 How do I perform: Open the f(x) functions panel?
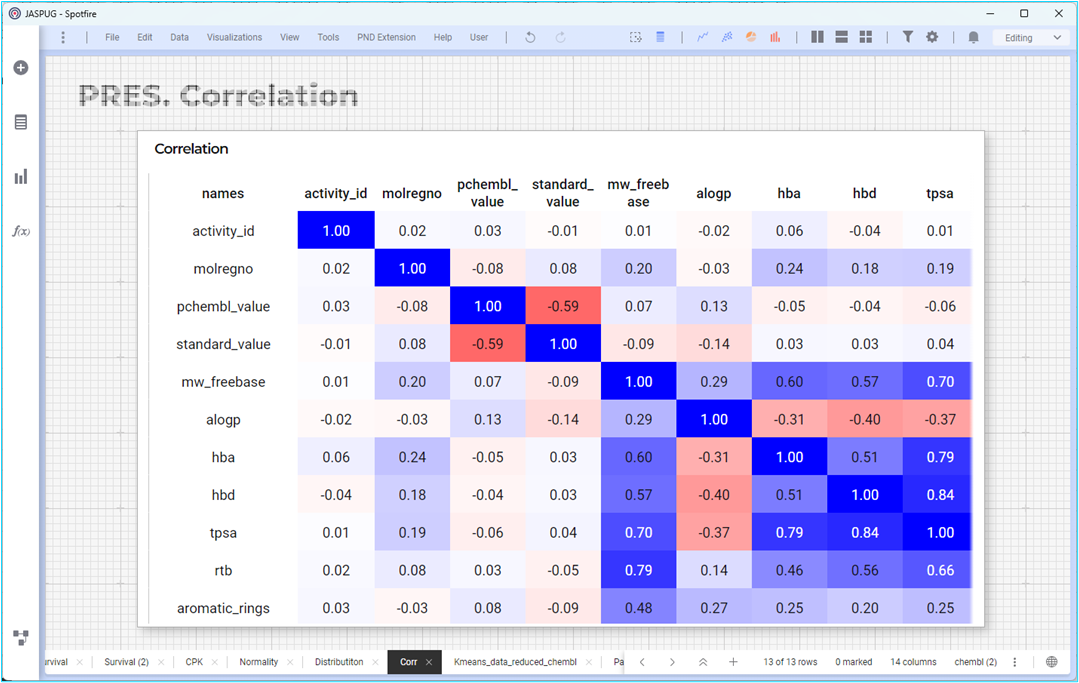(x=21, y=231)
